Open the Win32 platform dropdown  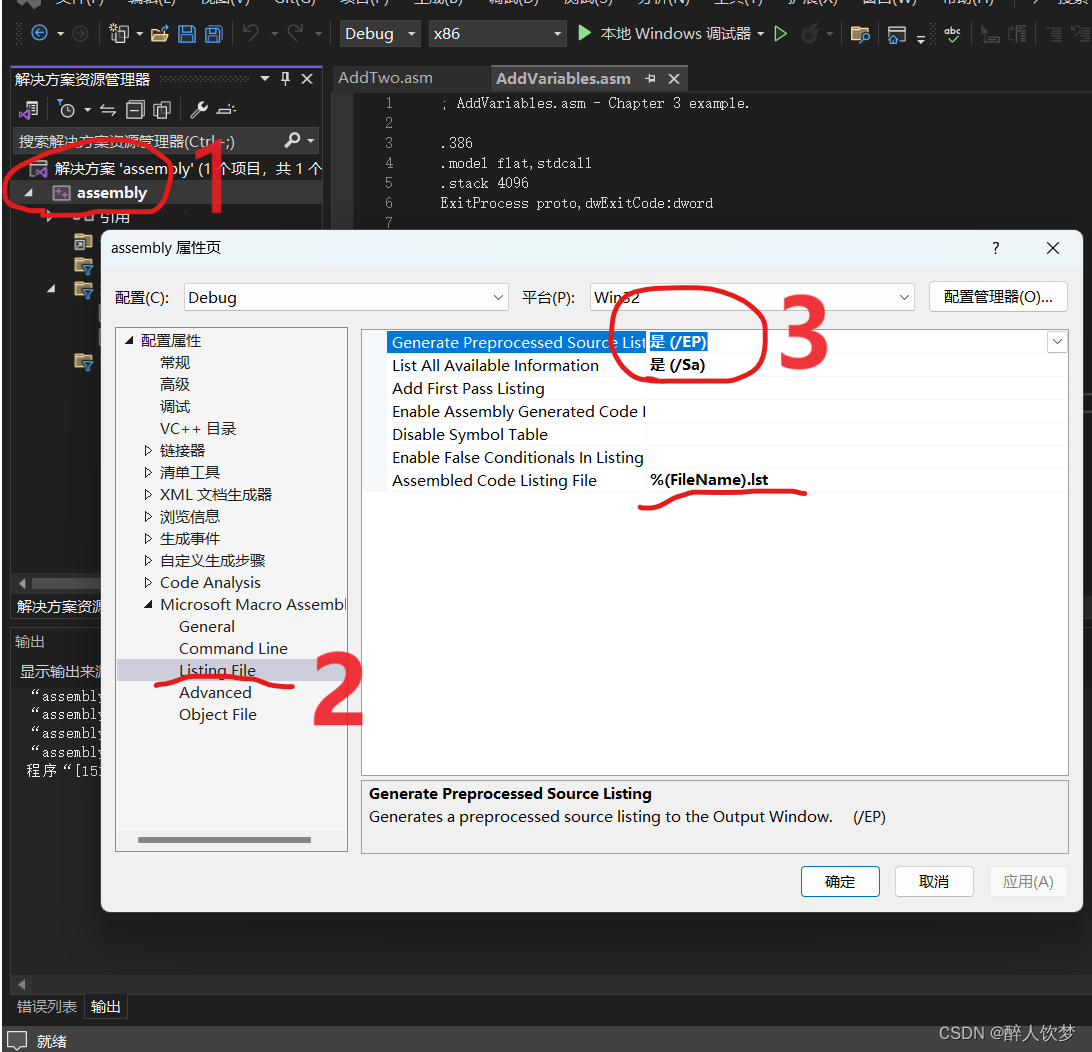[x=902, y=297]
